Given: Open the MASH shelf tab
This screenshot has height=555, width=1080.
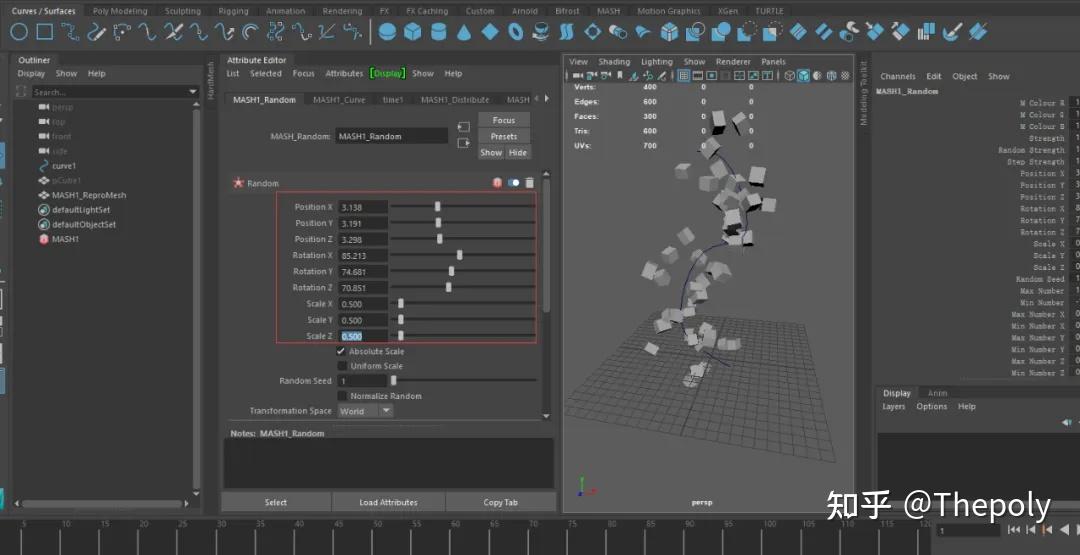Looking at the screenshot, I should point(608,11).
